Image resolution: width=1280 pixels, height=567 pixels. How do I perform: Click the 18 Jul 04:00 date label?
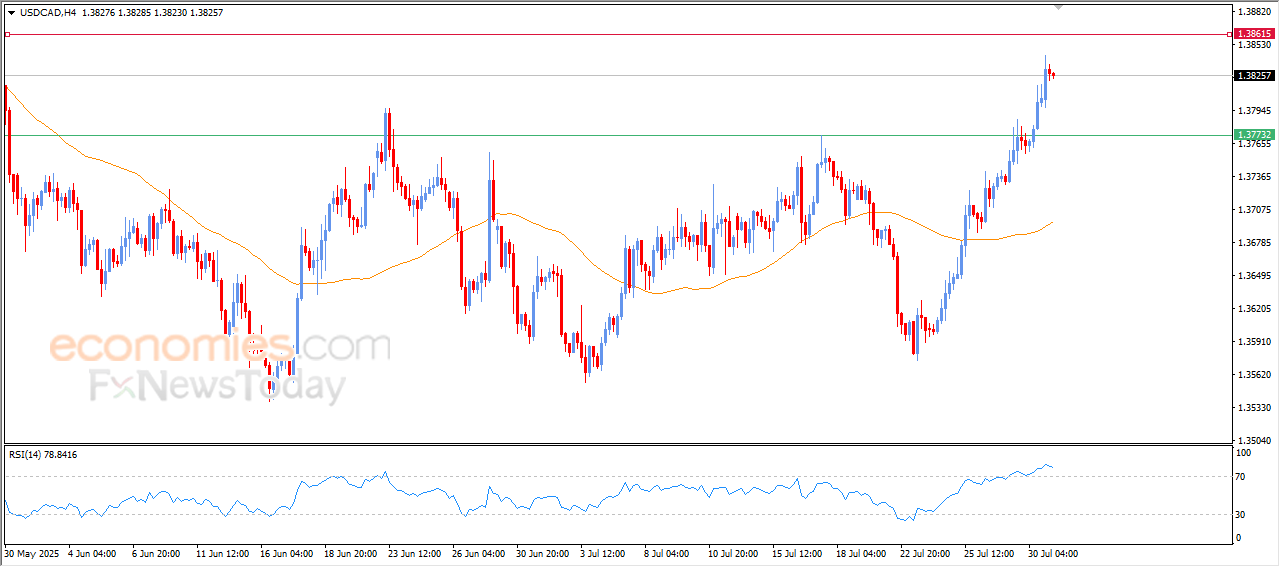coord(863,553)
